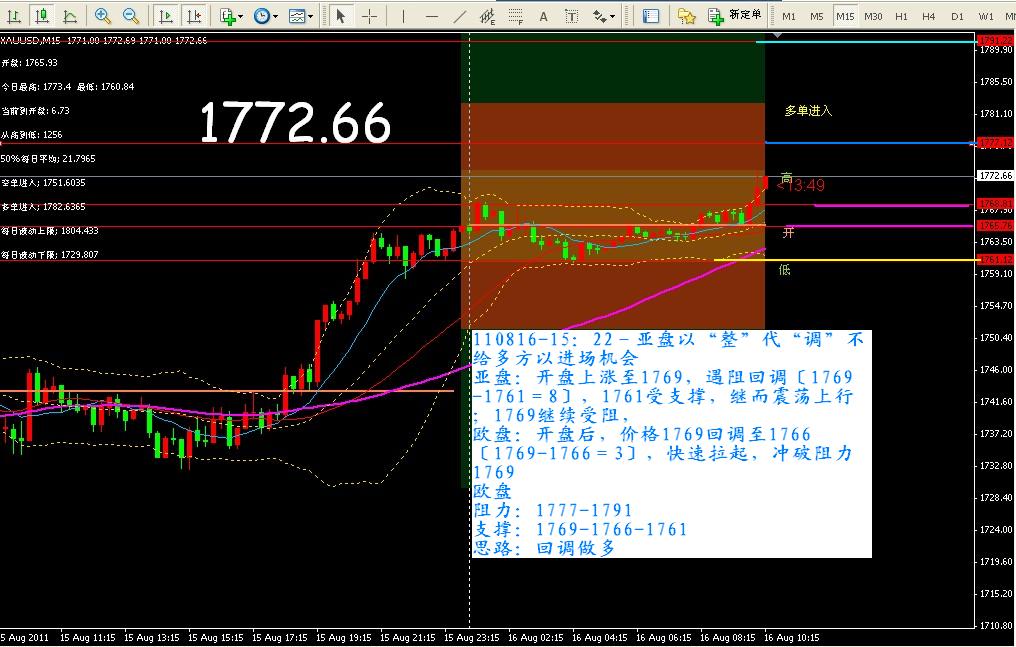Open the chart templates dropdown

(x=300, y=16)
